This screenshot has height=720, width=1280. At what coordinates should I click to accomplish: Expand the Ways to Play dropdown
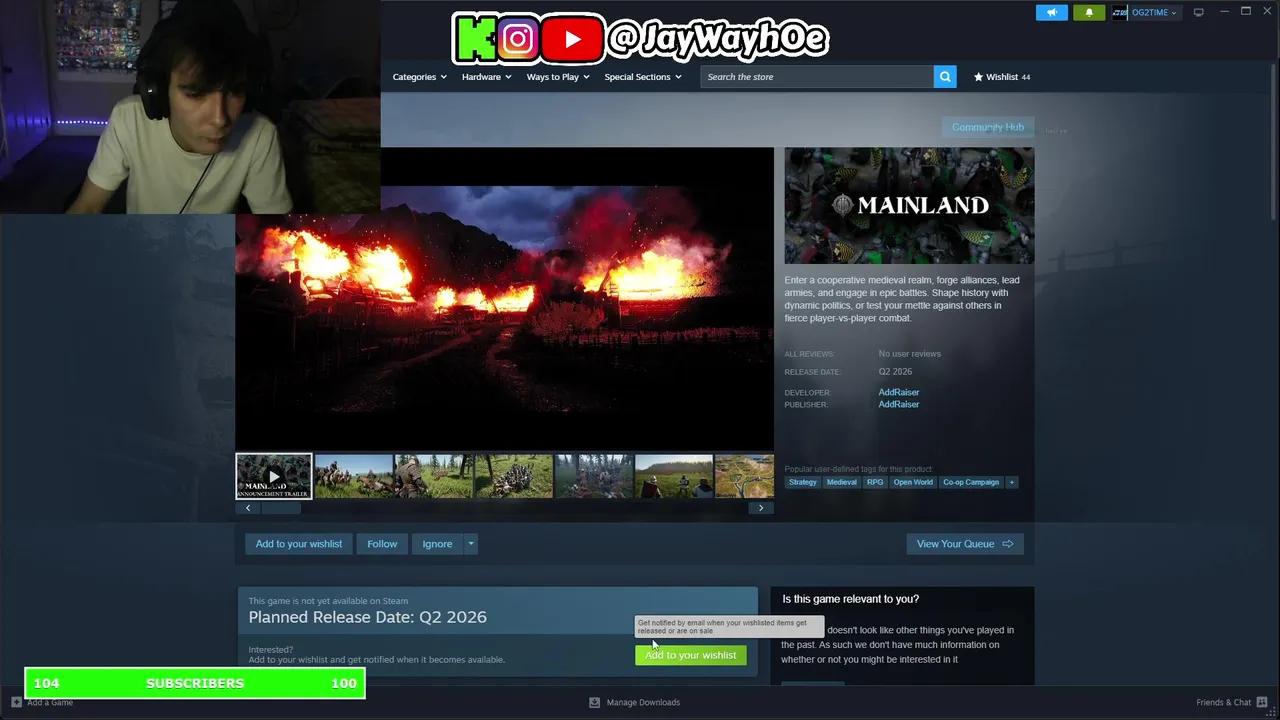[558, 77]
